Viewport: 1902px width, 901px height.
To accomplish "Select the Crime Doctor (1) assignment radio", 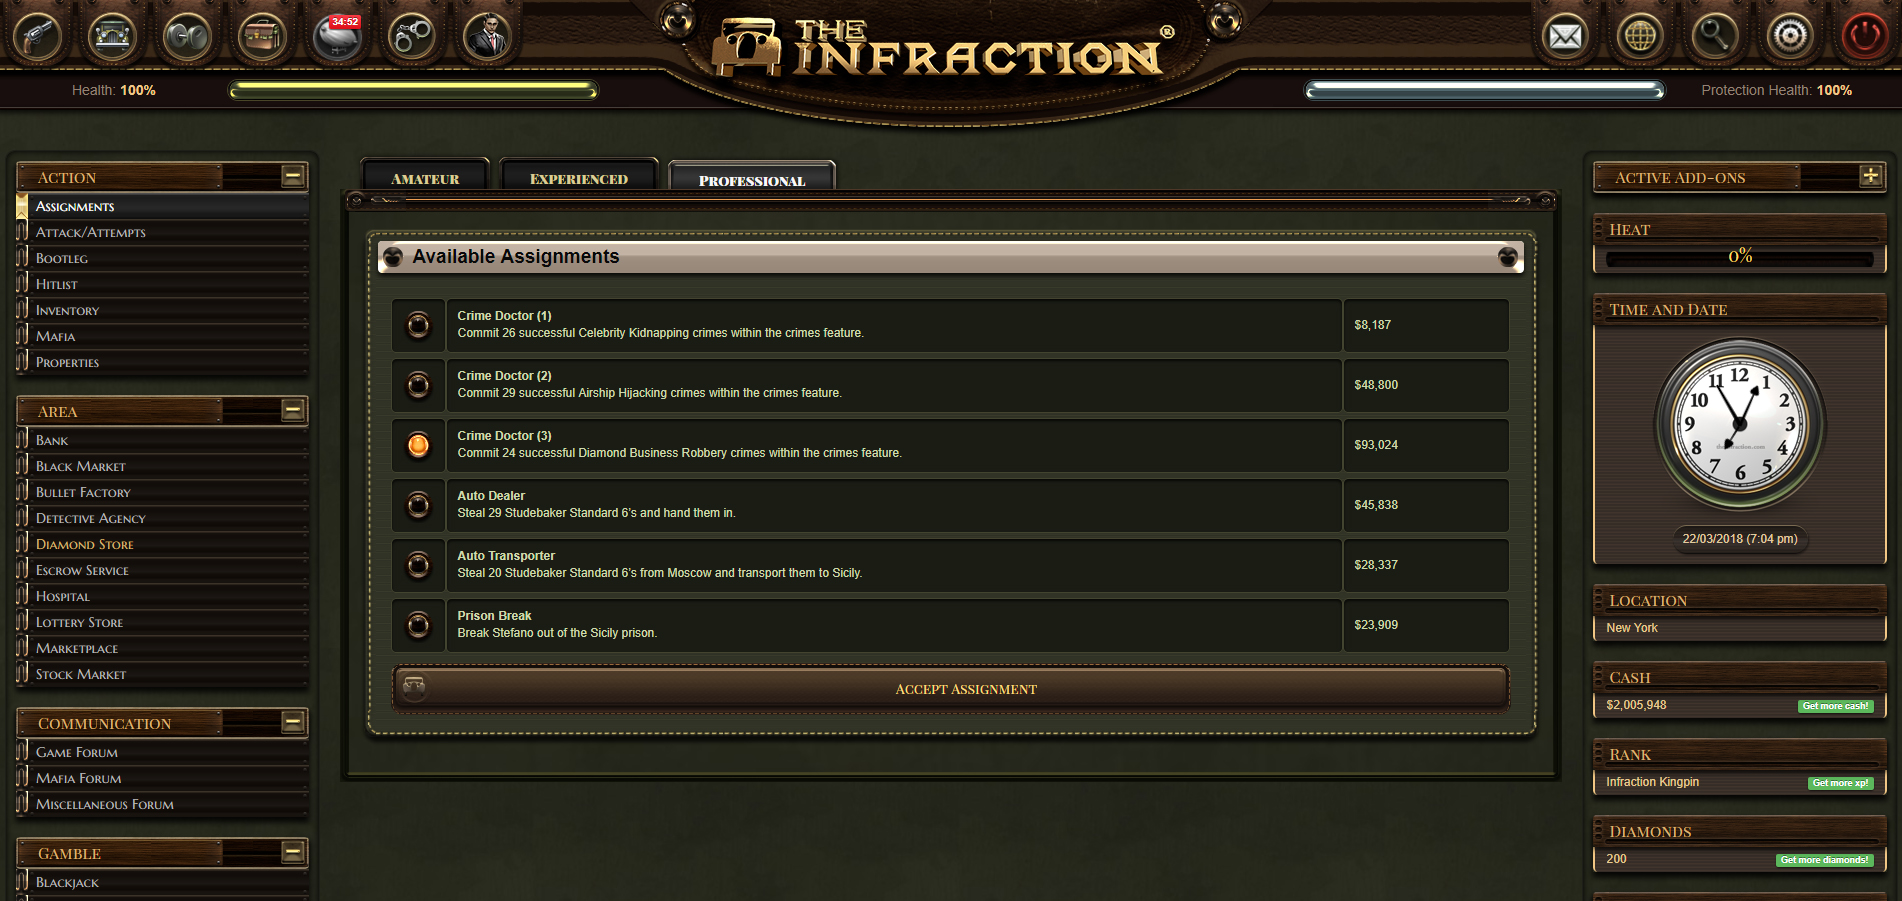I will click(x=418, y=325).
